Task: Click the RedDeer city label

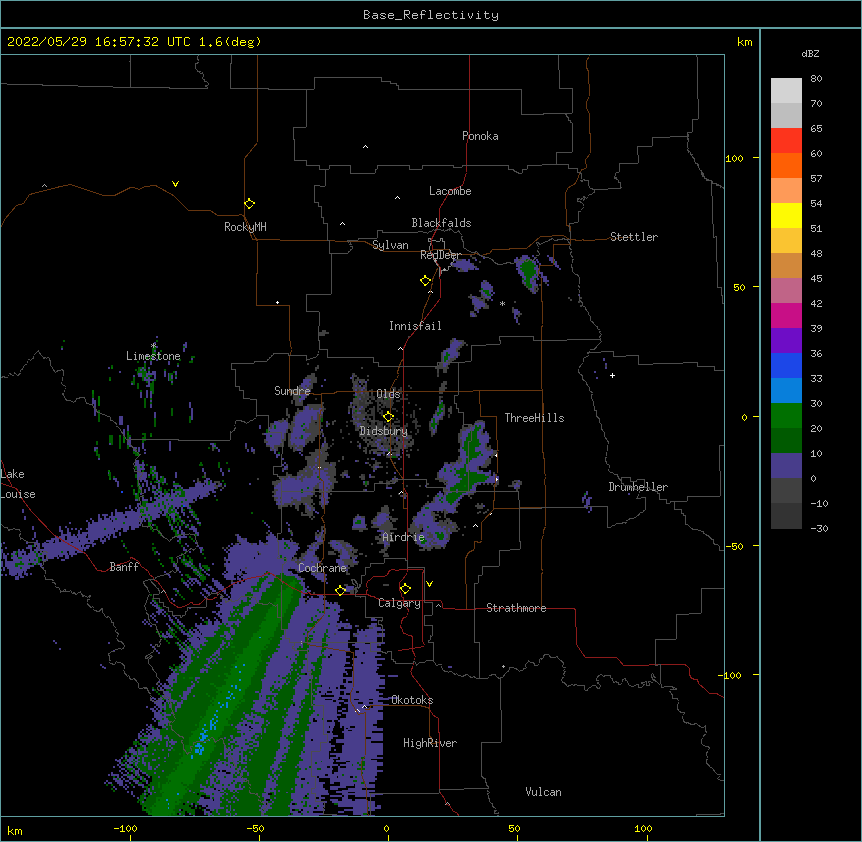Action: pyautogui.click(x=441, y=255)
